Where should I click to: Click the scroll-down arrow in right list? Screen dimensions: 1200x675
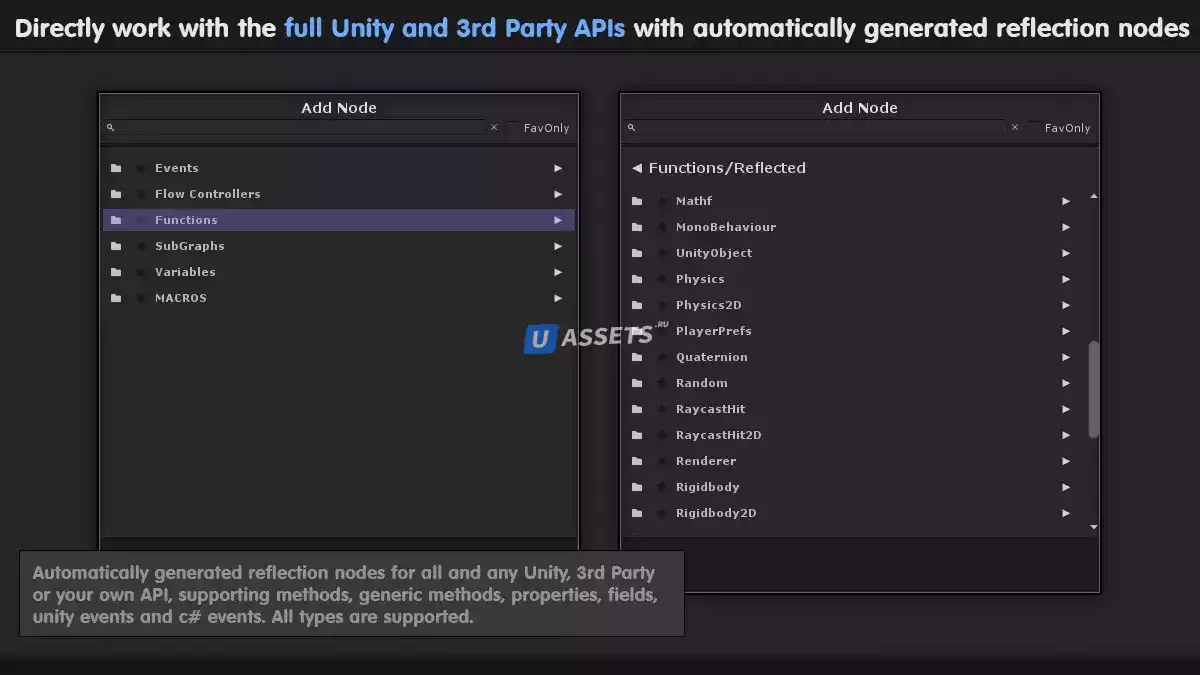click(1093, 526)
